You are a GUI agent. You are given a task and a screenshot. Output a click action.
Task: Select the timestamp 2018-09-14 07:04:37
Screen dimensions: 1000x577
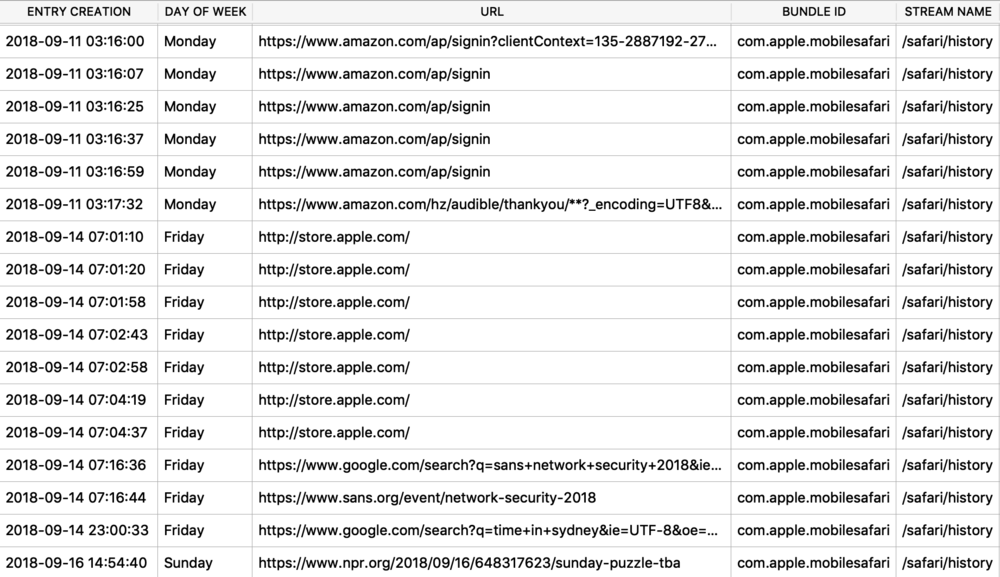(77, 432)
